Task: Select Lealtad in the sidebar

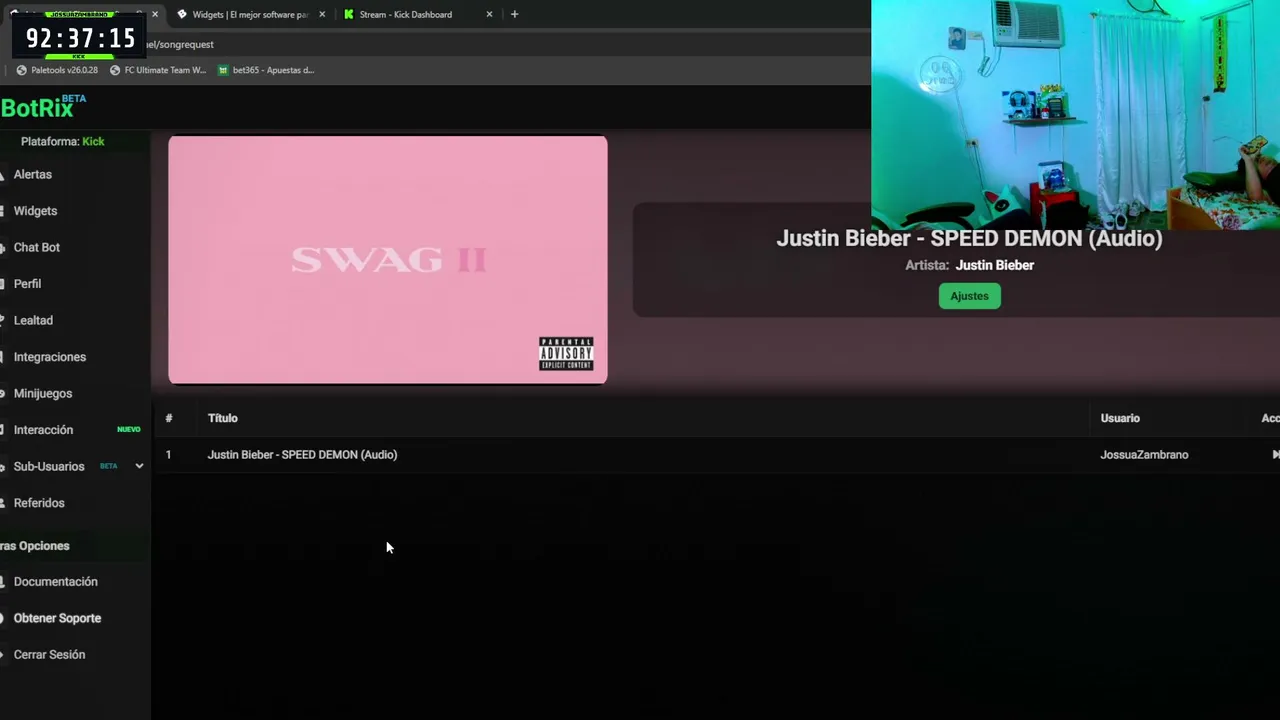Action: click(33, 320)
